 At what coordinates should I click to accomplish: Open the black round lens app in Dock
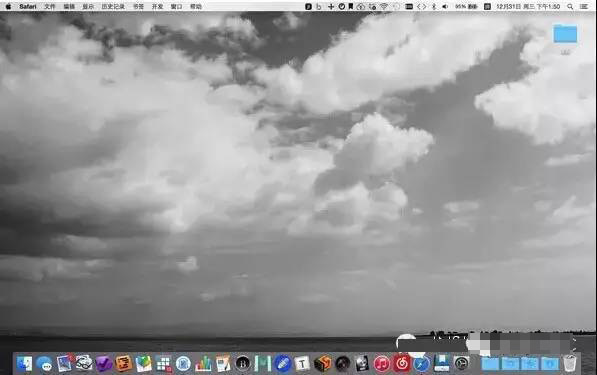tap(342, 364)
